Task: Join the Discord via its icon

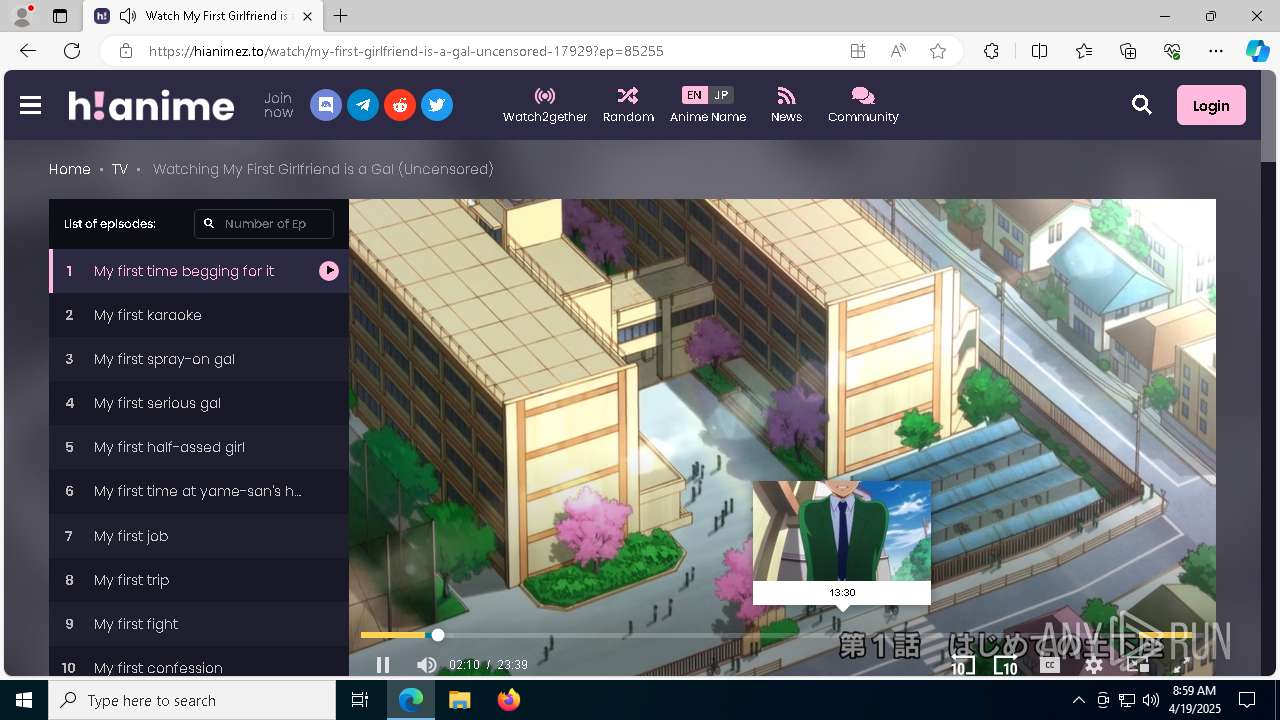Action: pos(326,105)
